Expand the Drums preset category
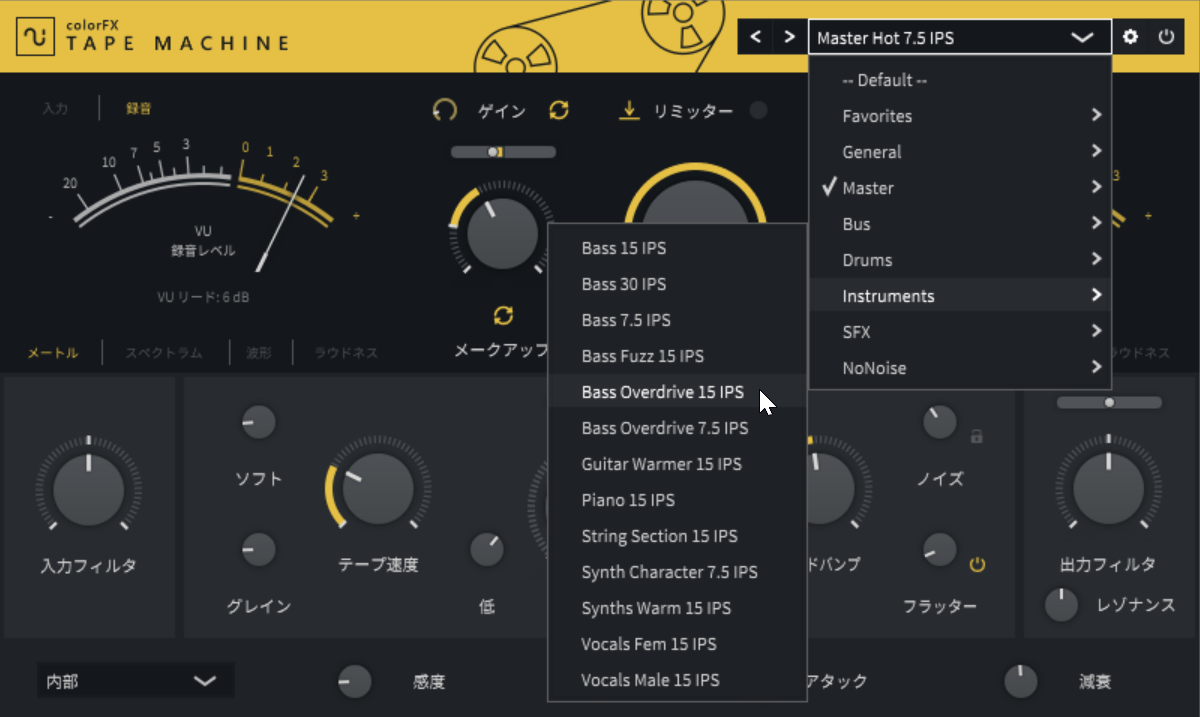Image resolution: width=1200 pixels, height=717 pixels. (960, 260)
